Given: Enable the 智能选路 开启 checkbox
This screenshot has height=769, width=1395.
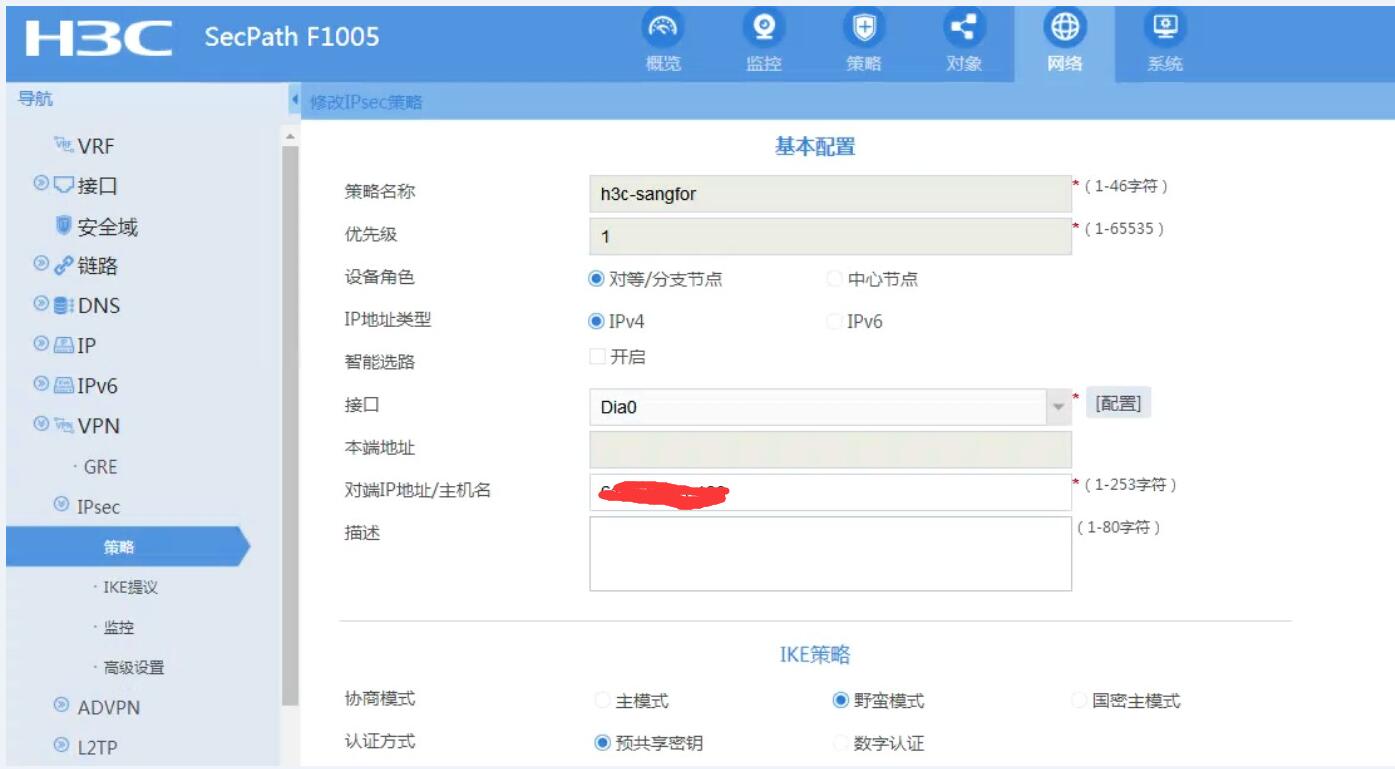Looking at the screenshot, I should (597, 357).
